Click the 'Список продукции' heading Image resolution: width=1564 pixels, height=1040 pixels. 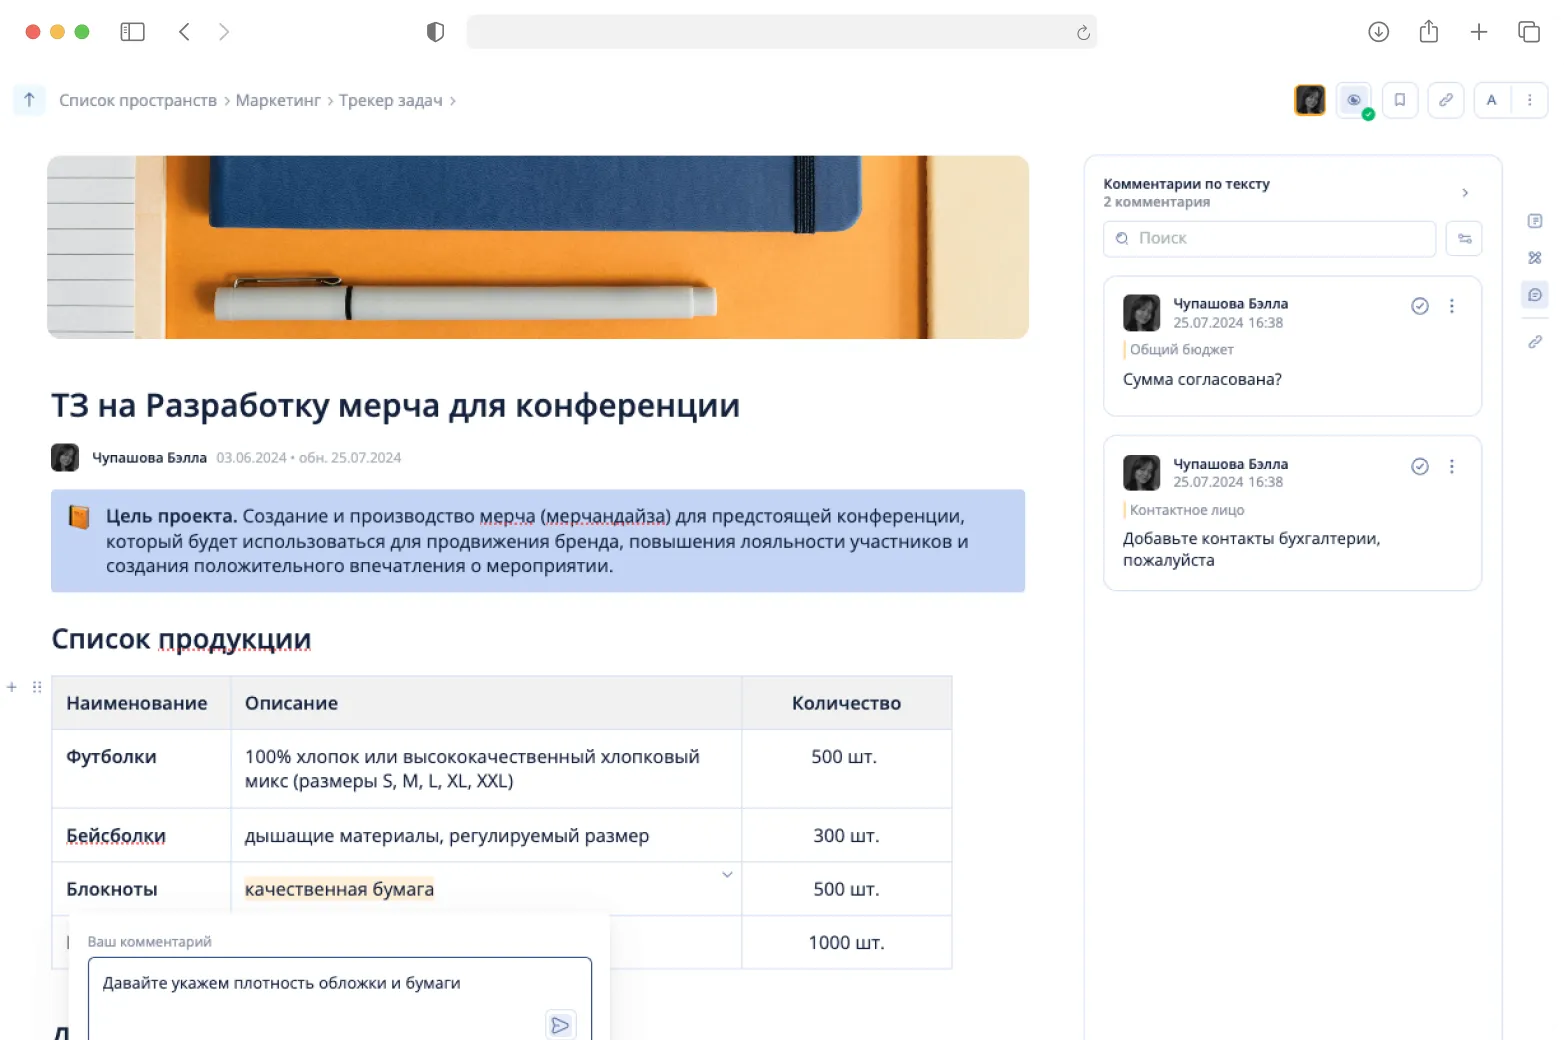click(x=181, y=639)
